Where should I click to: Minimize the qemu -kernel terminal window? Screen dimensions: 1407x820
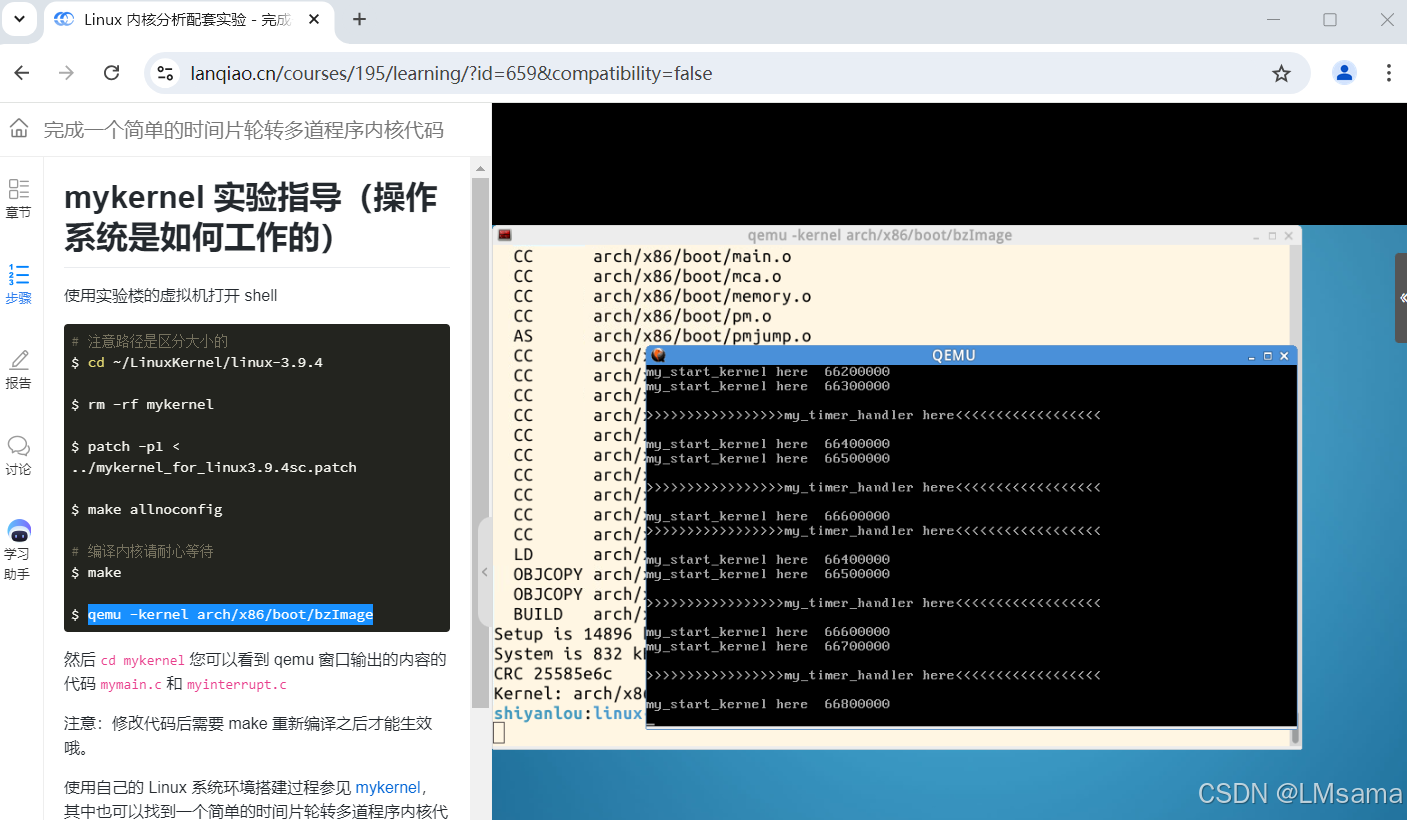pos(1256,236)
